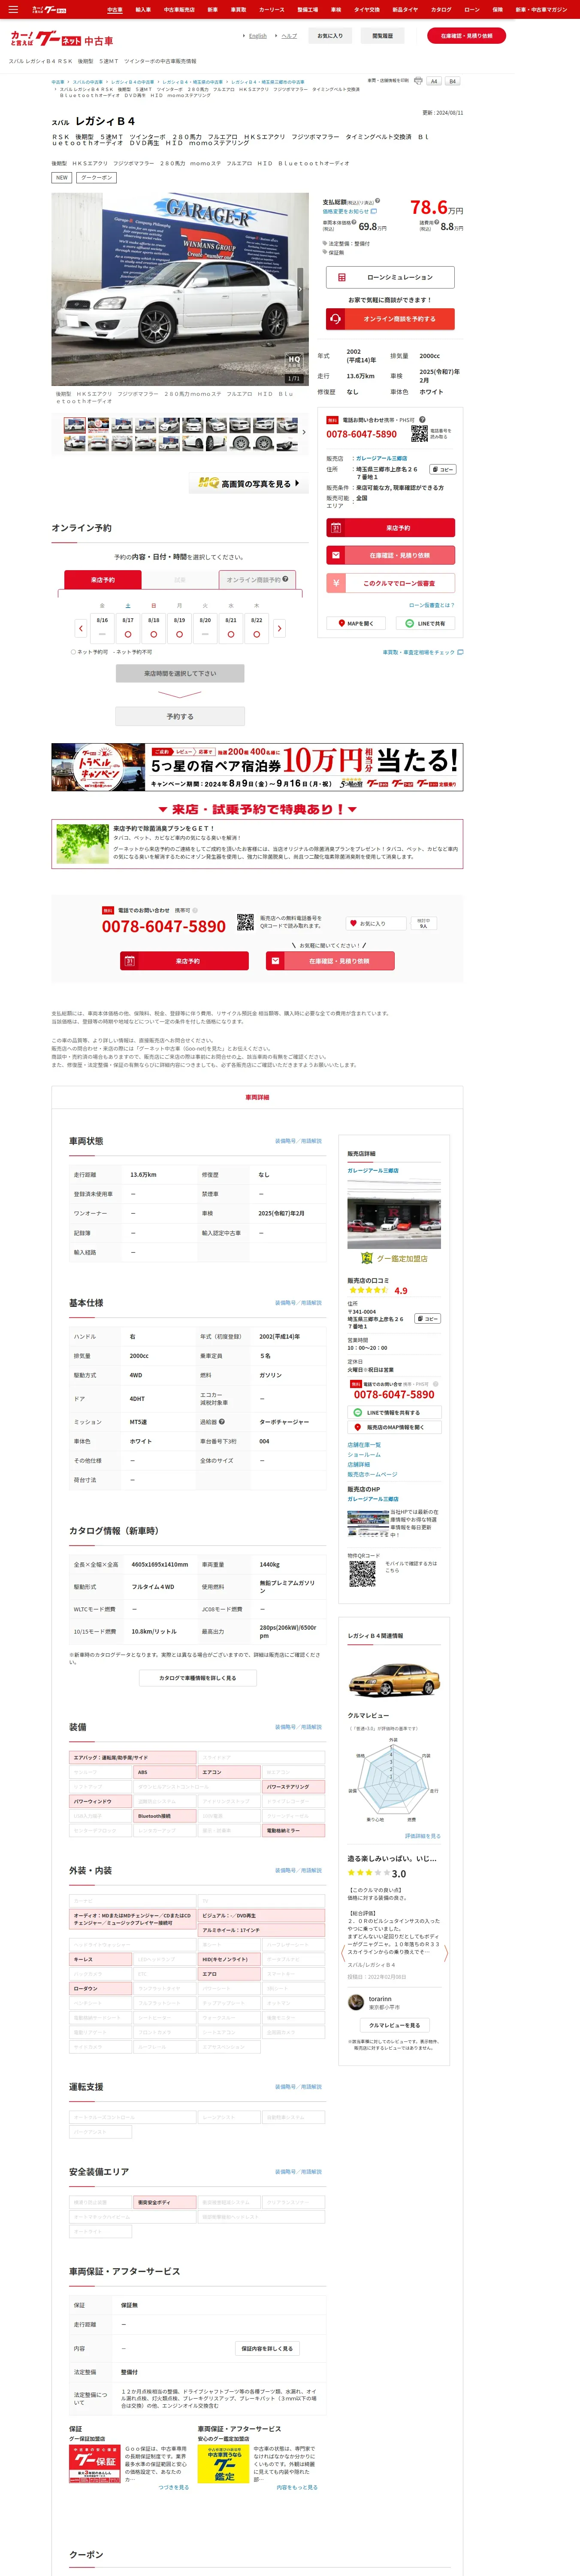
Task: Open the カーリース top nav item
Action: pos(272,9)
